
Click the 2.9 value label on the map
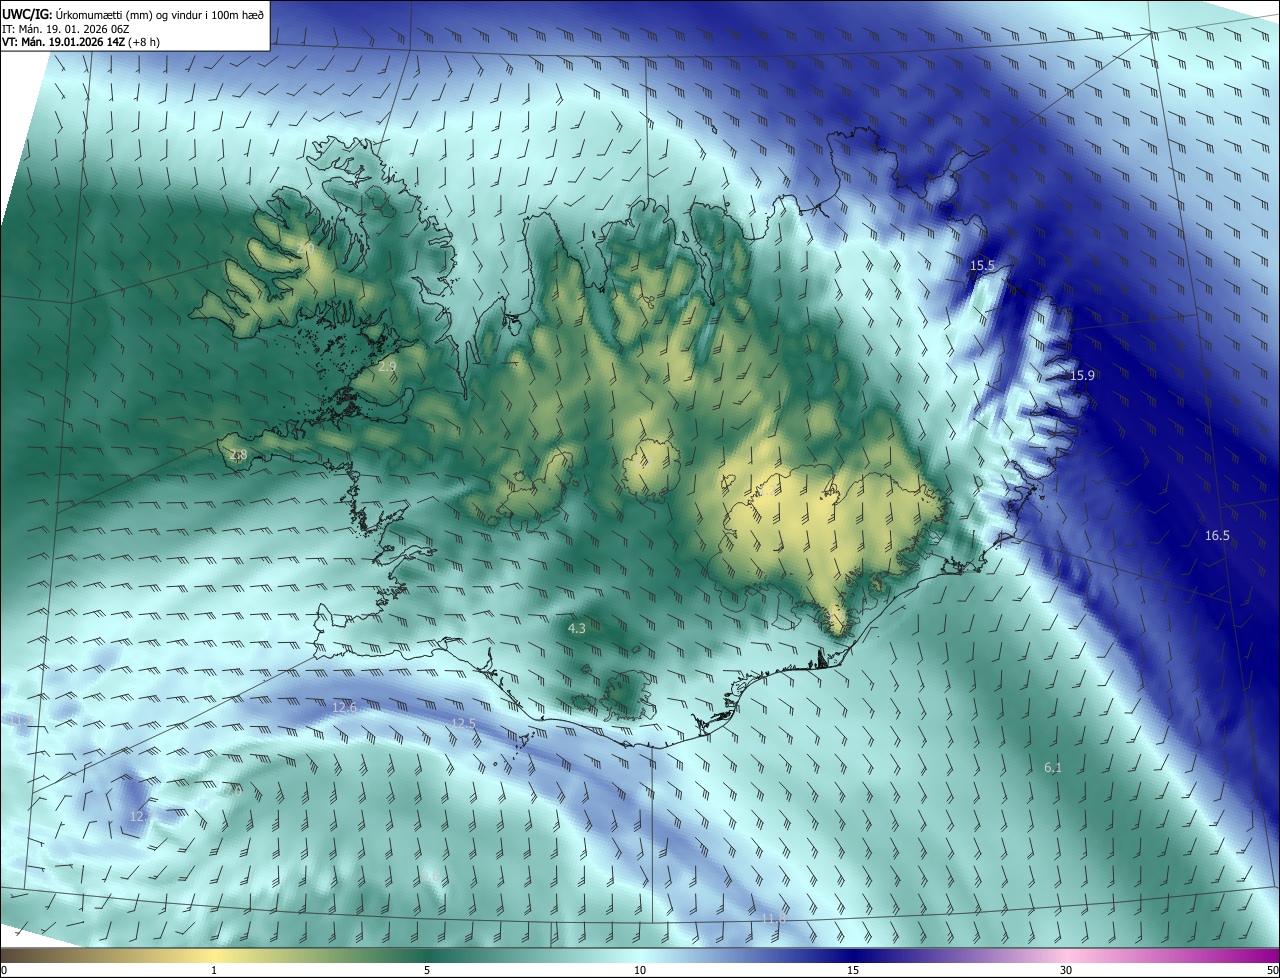tap(387, 367)
